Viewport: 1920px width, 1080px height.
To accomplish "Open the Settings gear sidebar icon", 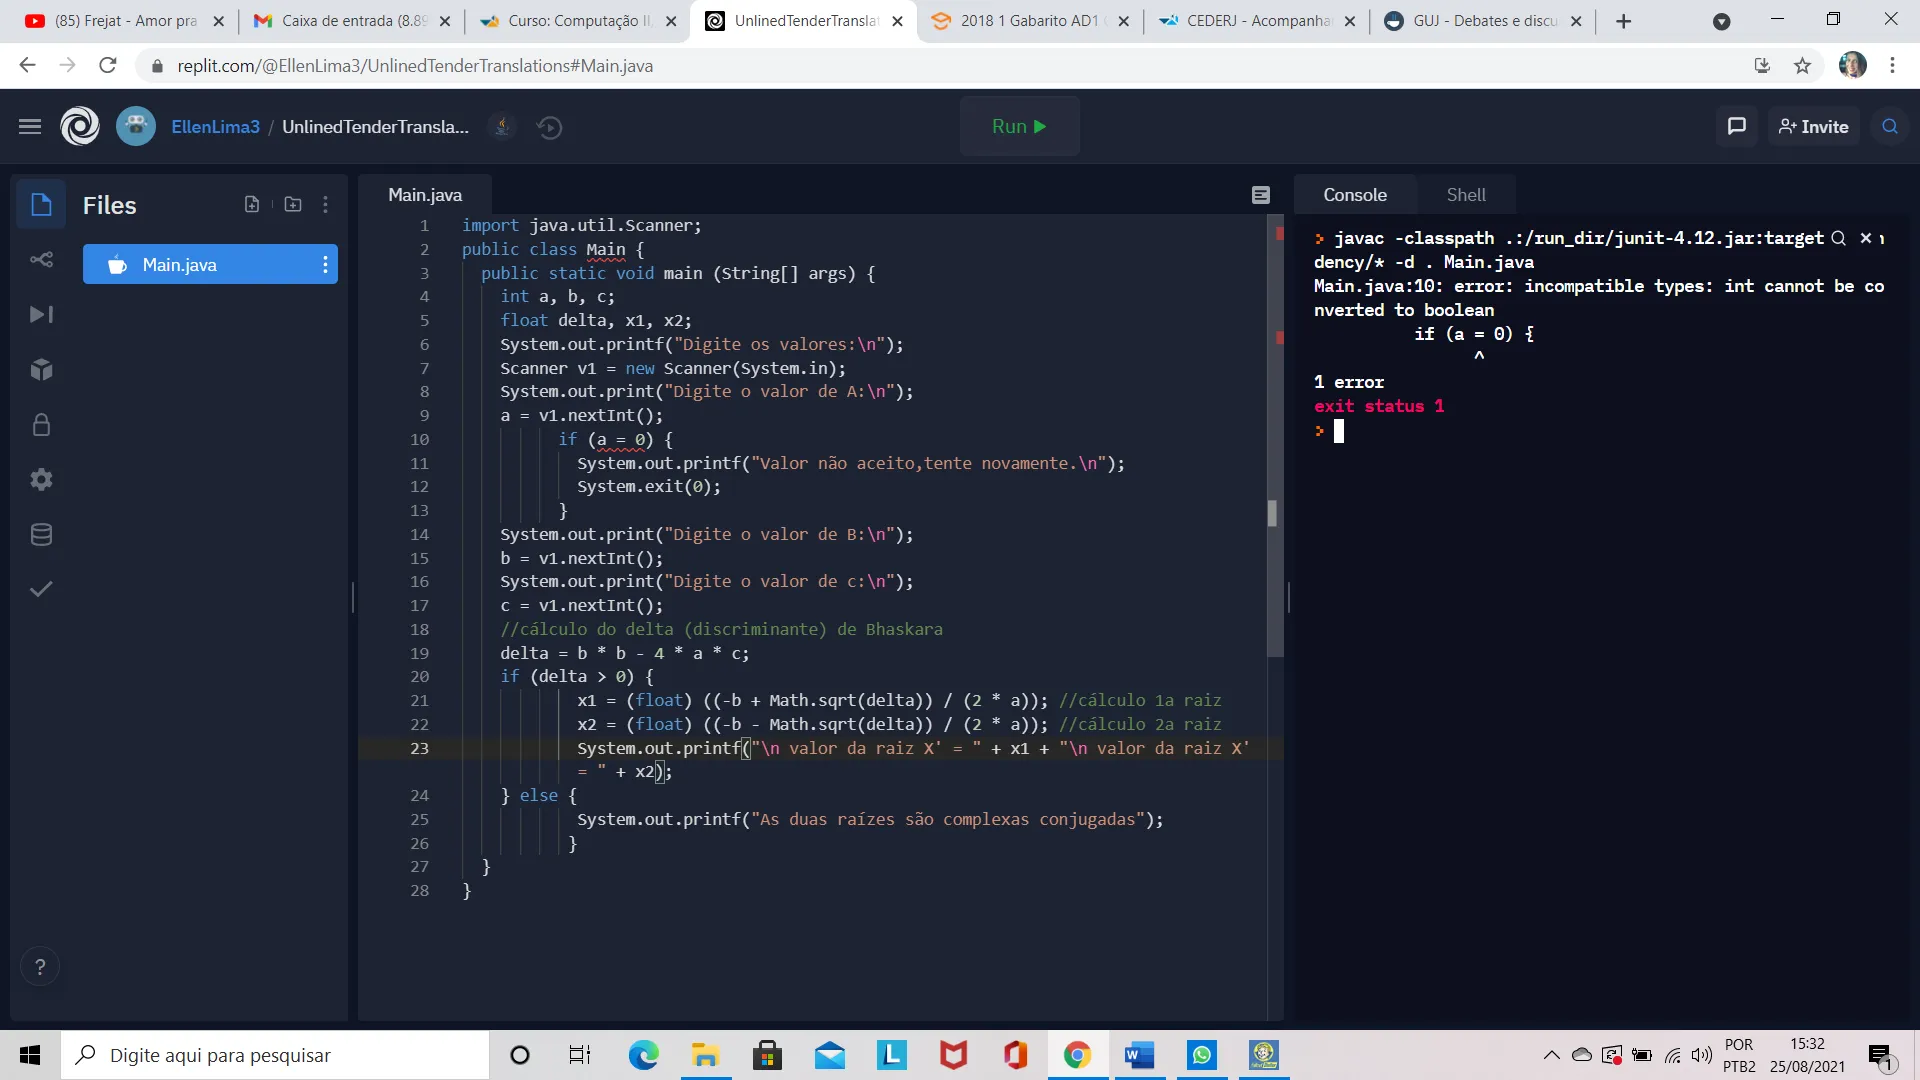I will 41,480.
